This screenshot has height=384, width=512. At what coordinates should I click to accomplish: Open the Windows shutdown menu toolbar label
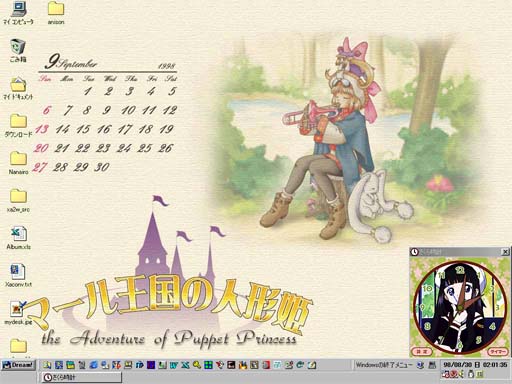(384, 365)
